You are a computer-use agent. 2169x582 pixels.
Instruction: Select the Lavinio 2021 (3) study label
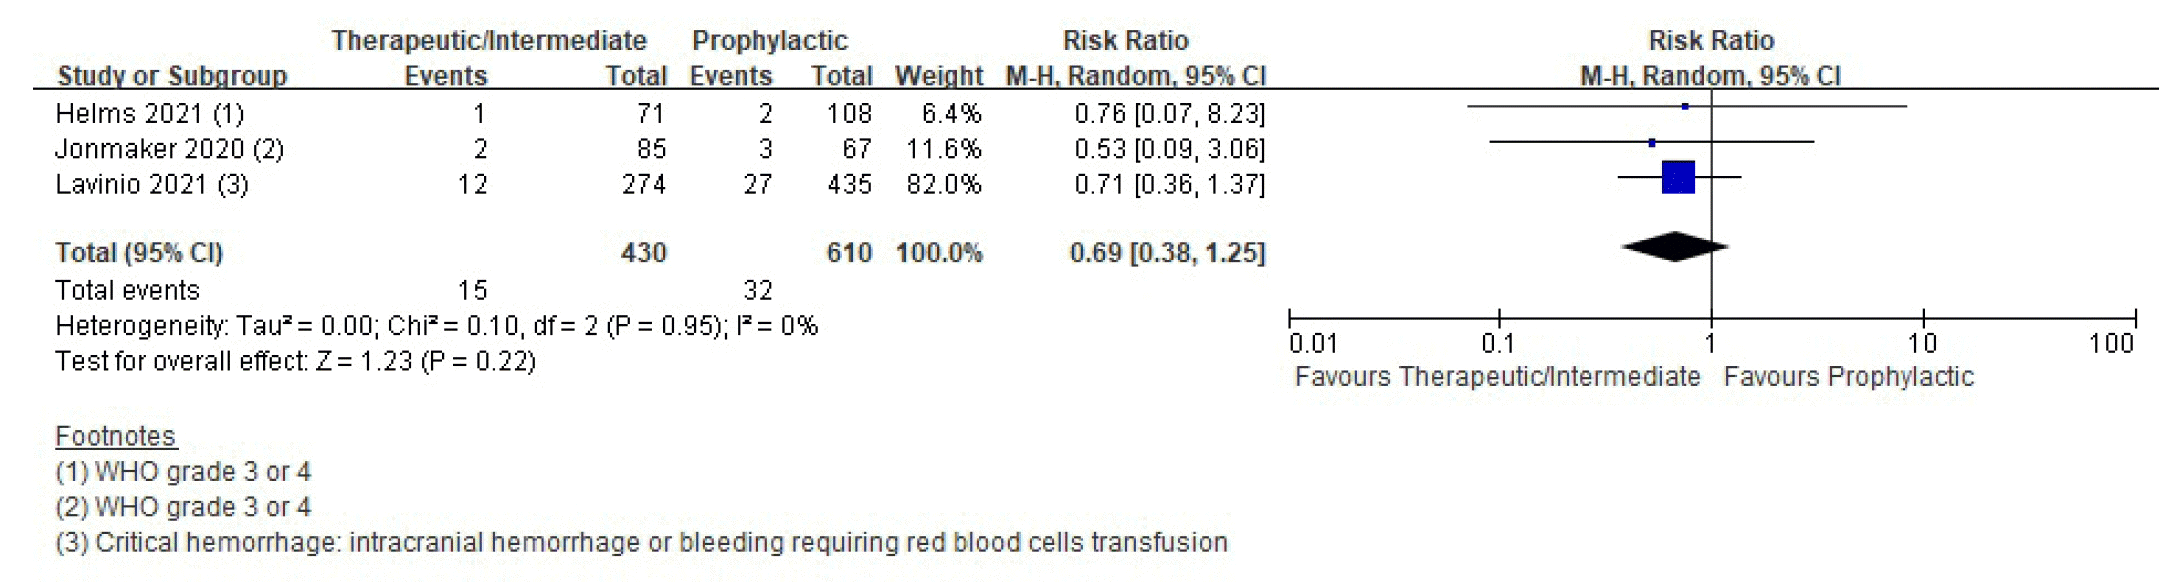tap(151, 184)
